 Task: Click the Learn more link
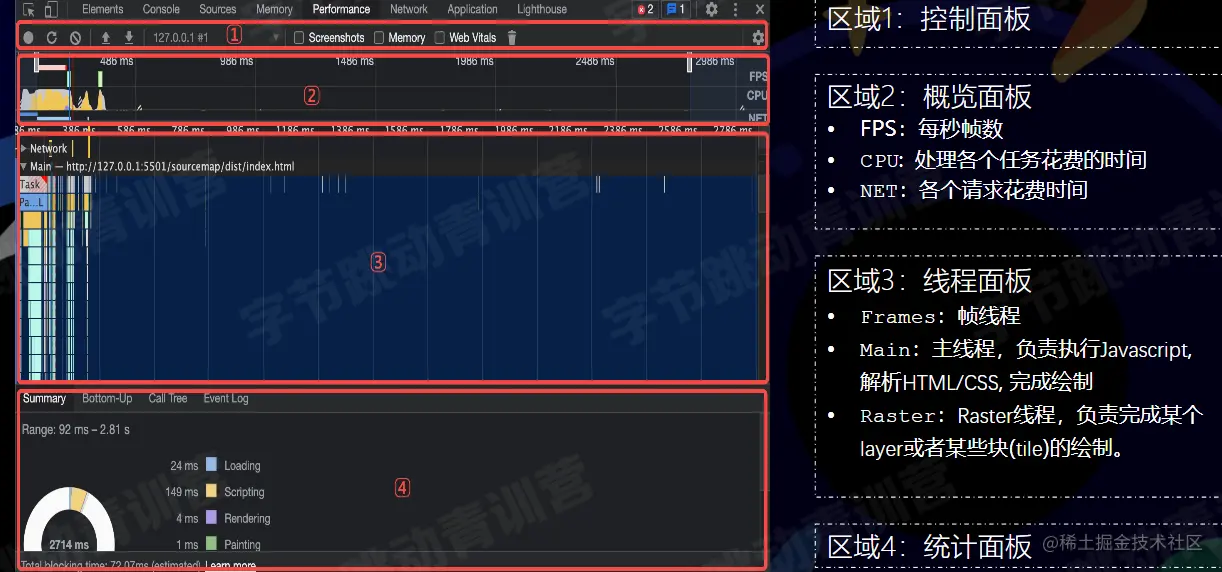[x=231, y=565]
